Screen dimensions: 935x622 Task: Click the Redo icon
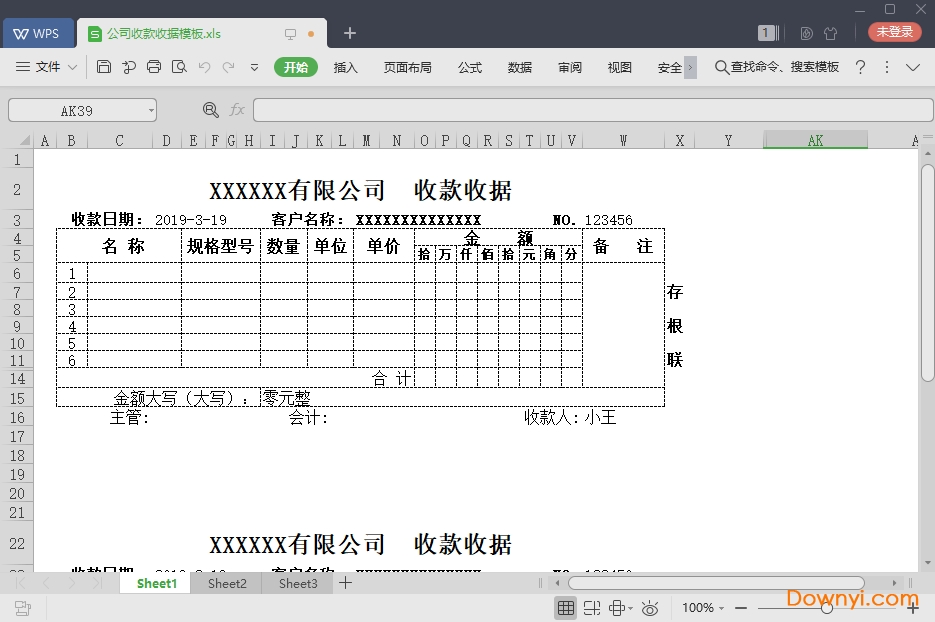click(230, 67)
